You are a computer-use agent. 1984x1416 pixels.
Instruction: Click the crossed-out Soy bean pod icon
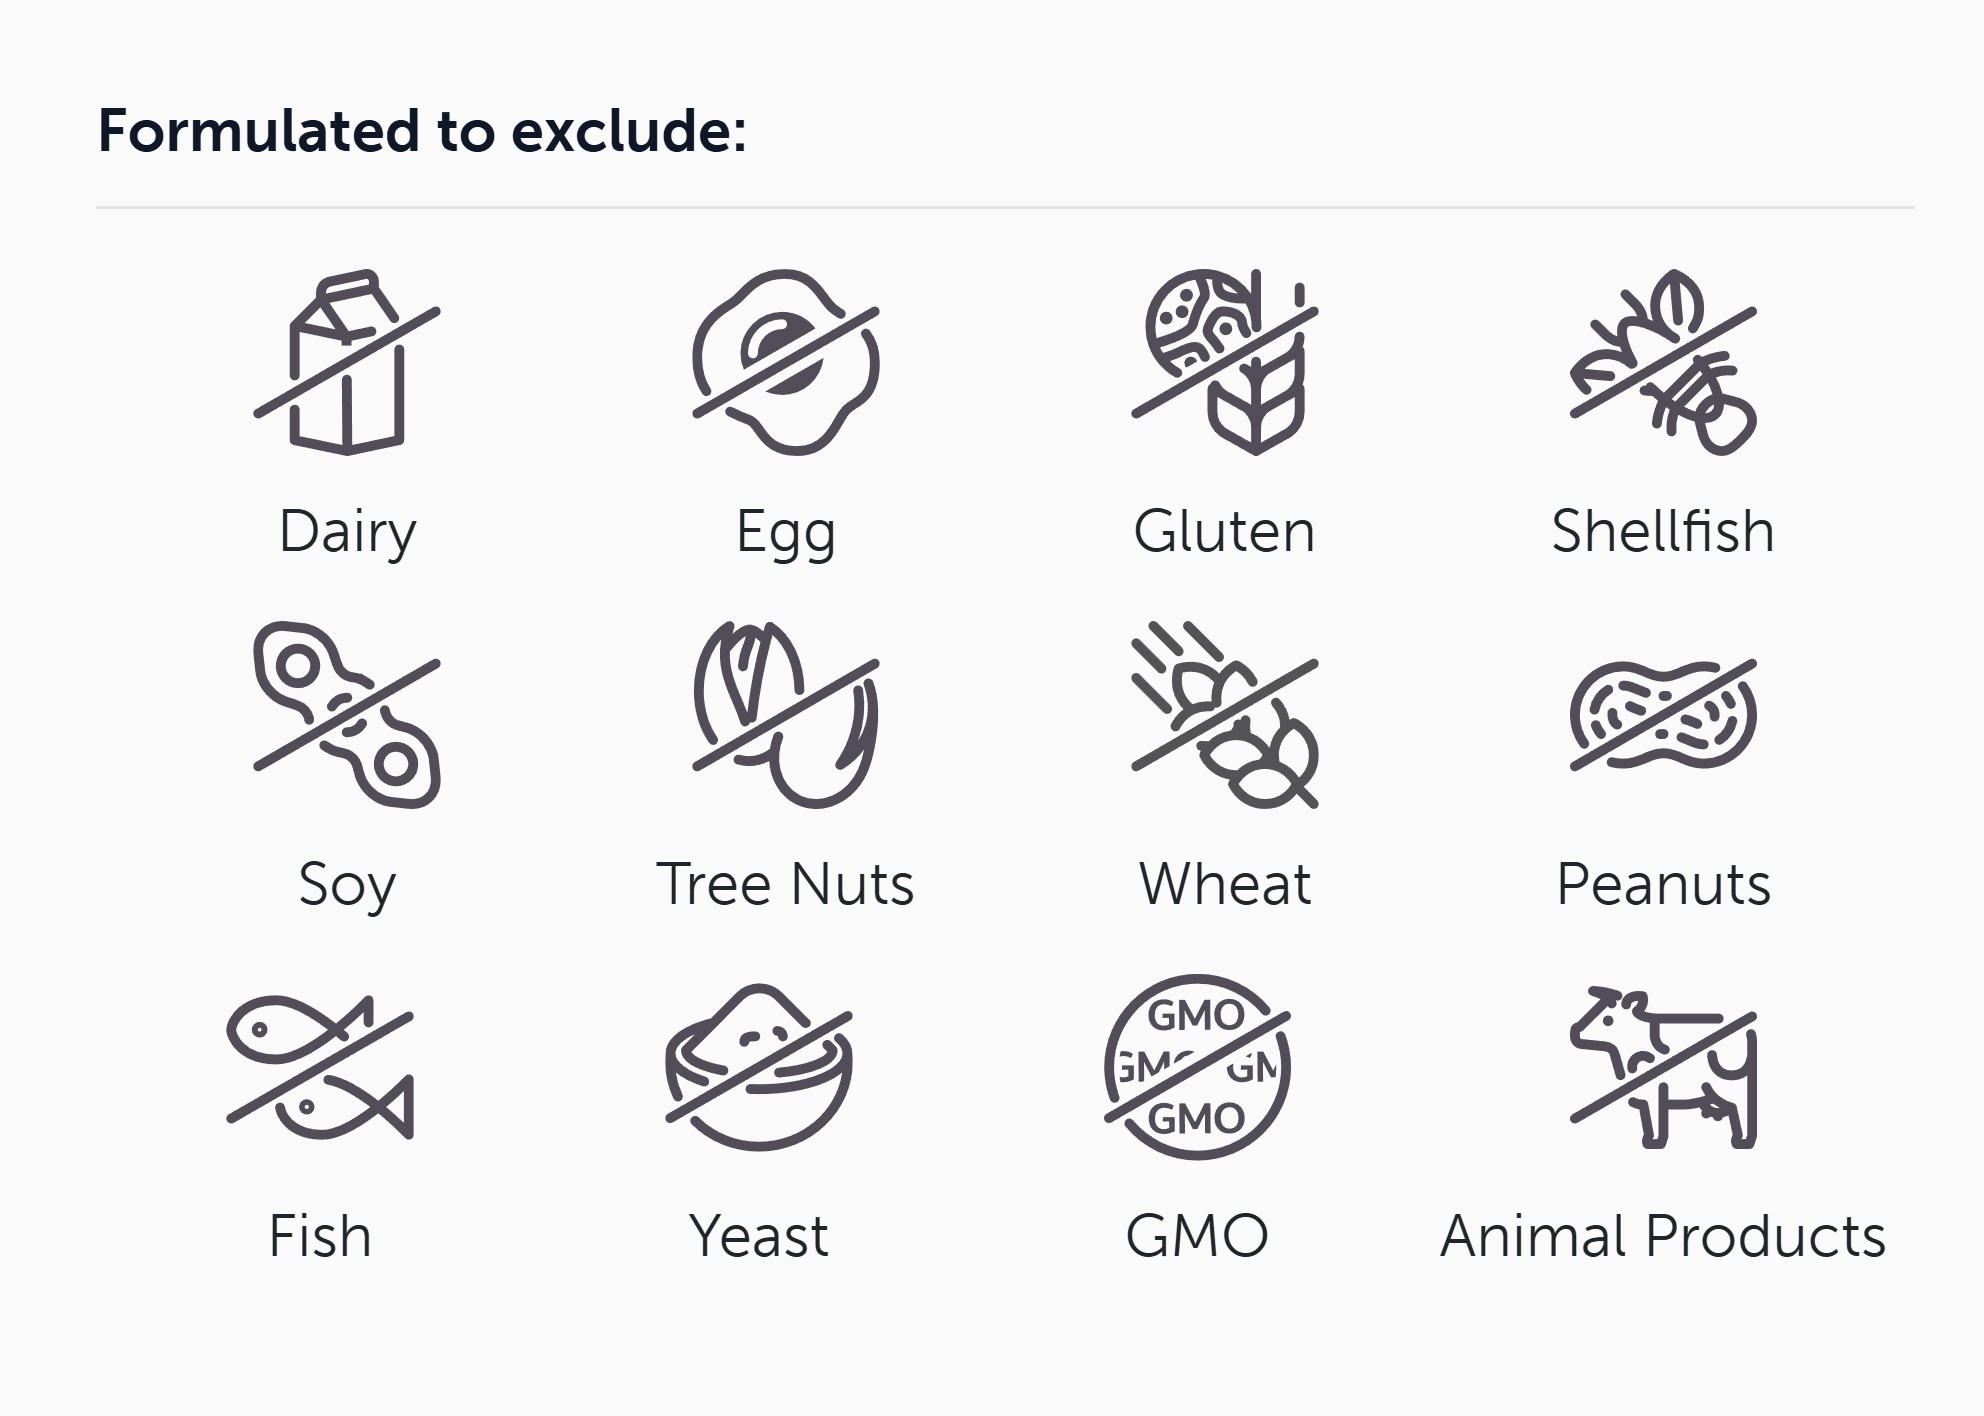(347, 714)
